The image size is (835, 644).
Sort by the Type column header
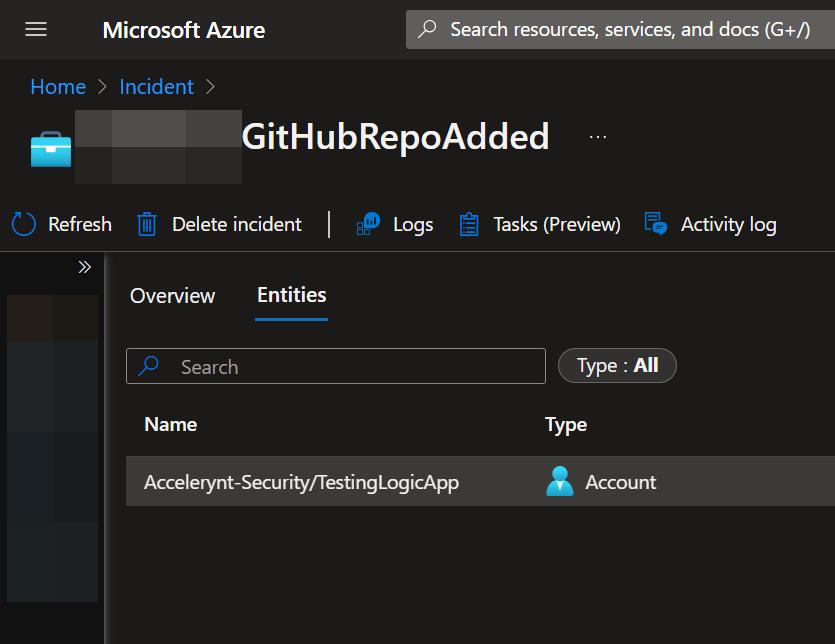[566, 425]
